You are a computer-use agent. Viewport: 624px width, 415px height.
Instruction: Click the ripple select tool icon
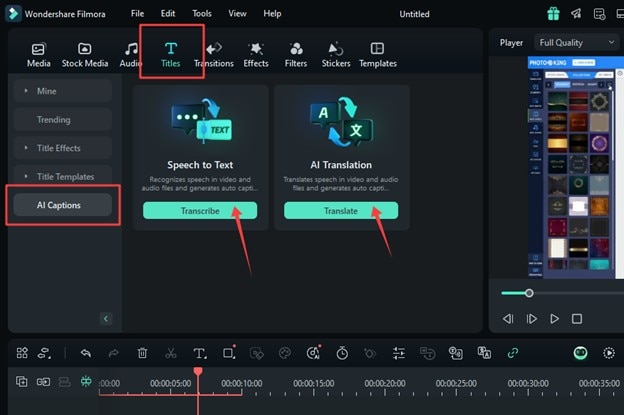44,353
